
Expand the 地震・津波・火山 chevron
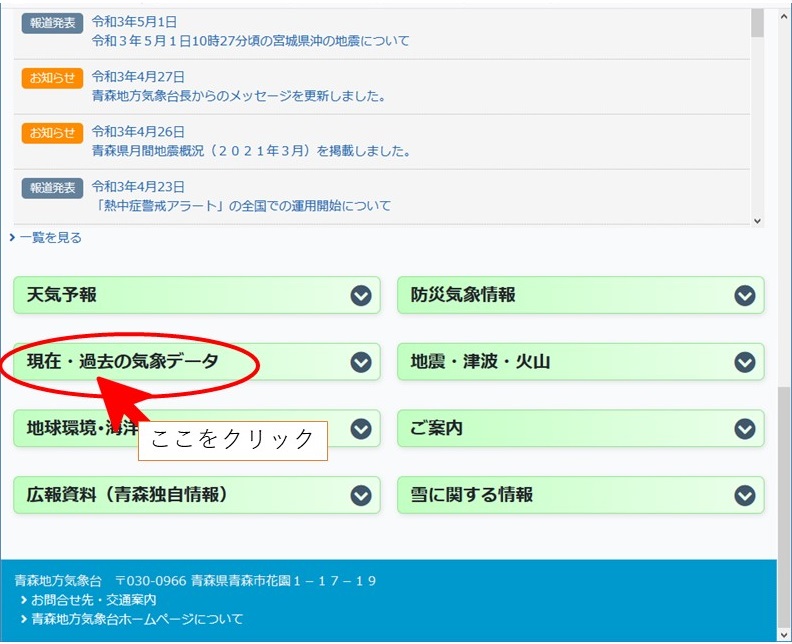pos(745,362)
